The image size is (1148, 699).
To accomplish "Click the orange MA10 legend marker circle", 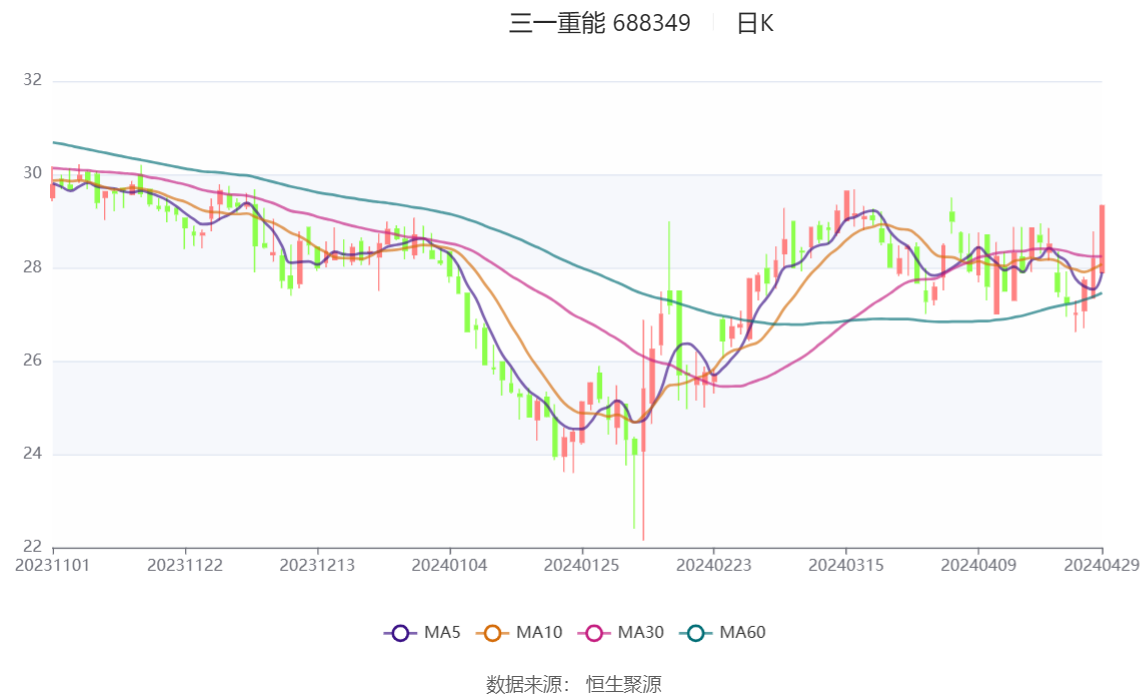I will 492,633.
